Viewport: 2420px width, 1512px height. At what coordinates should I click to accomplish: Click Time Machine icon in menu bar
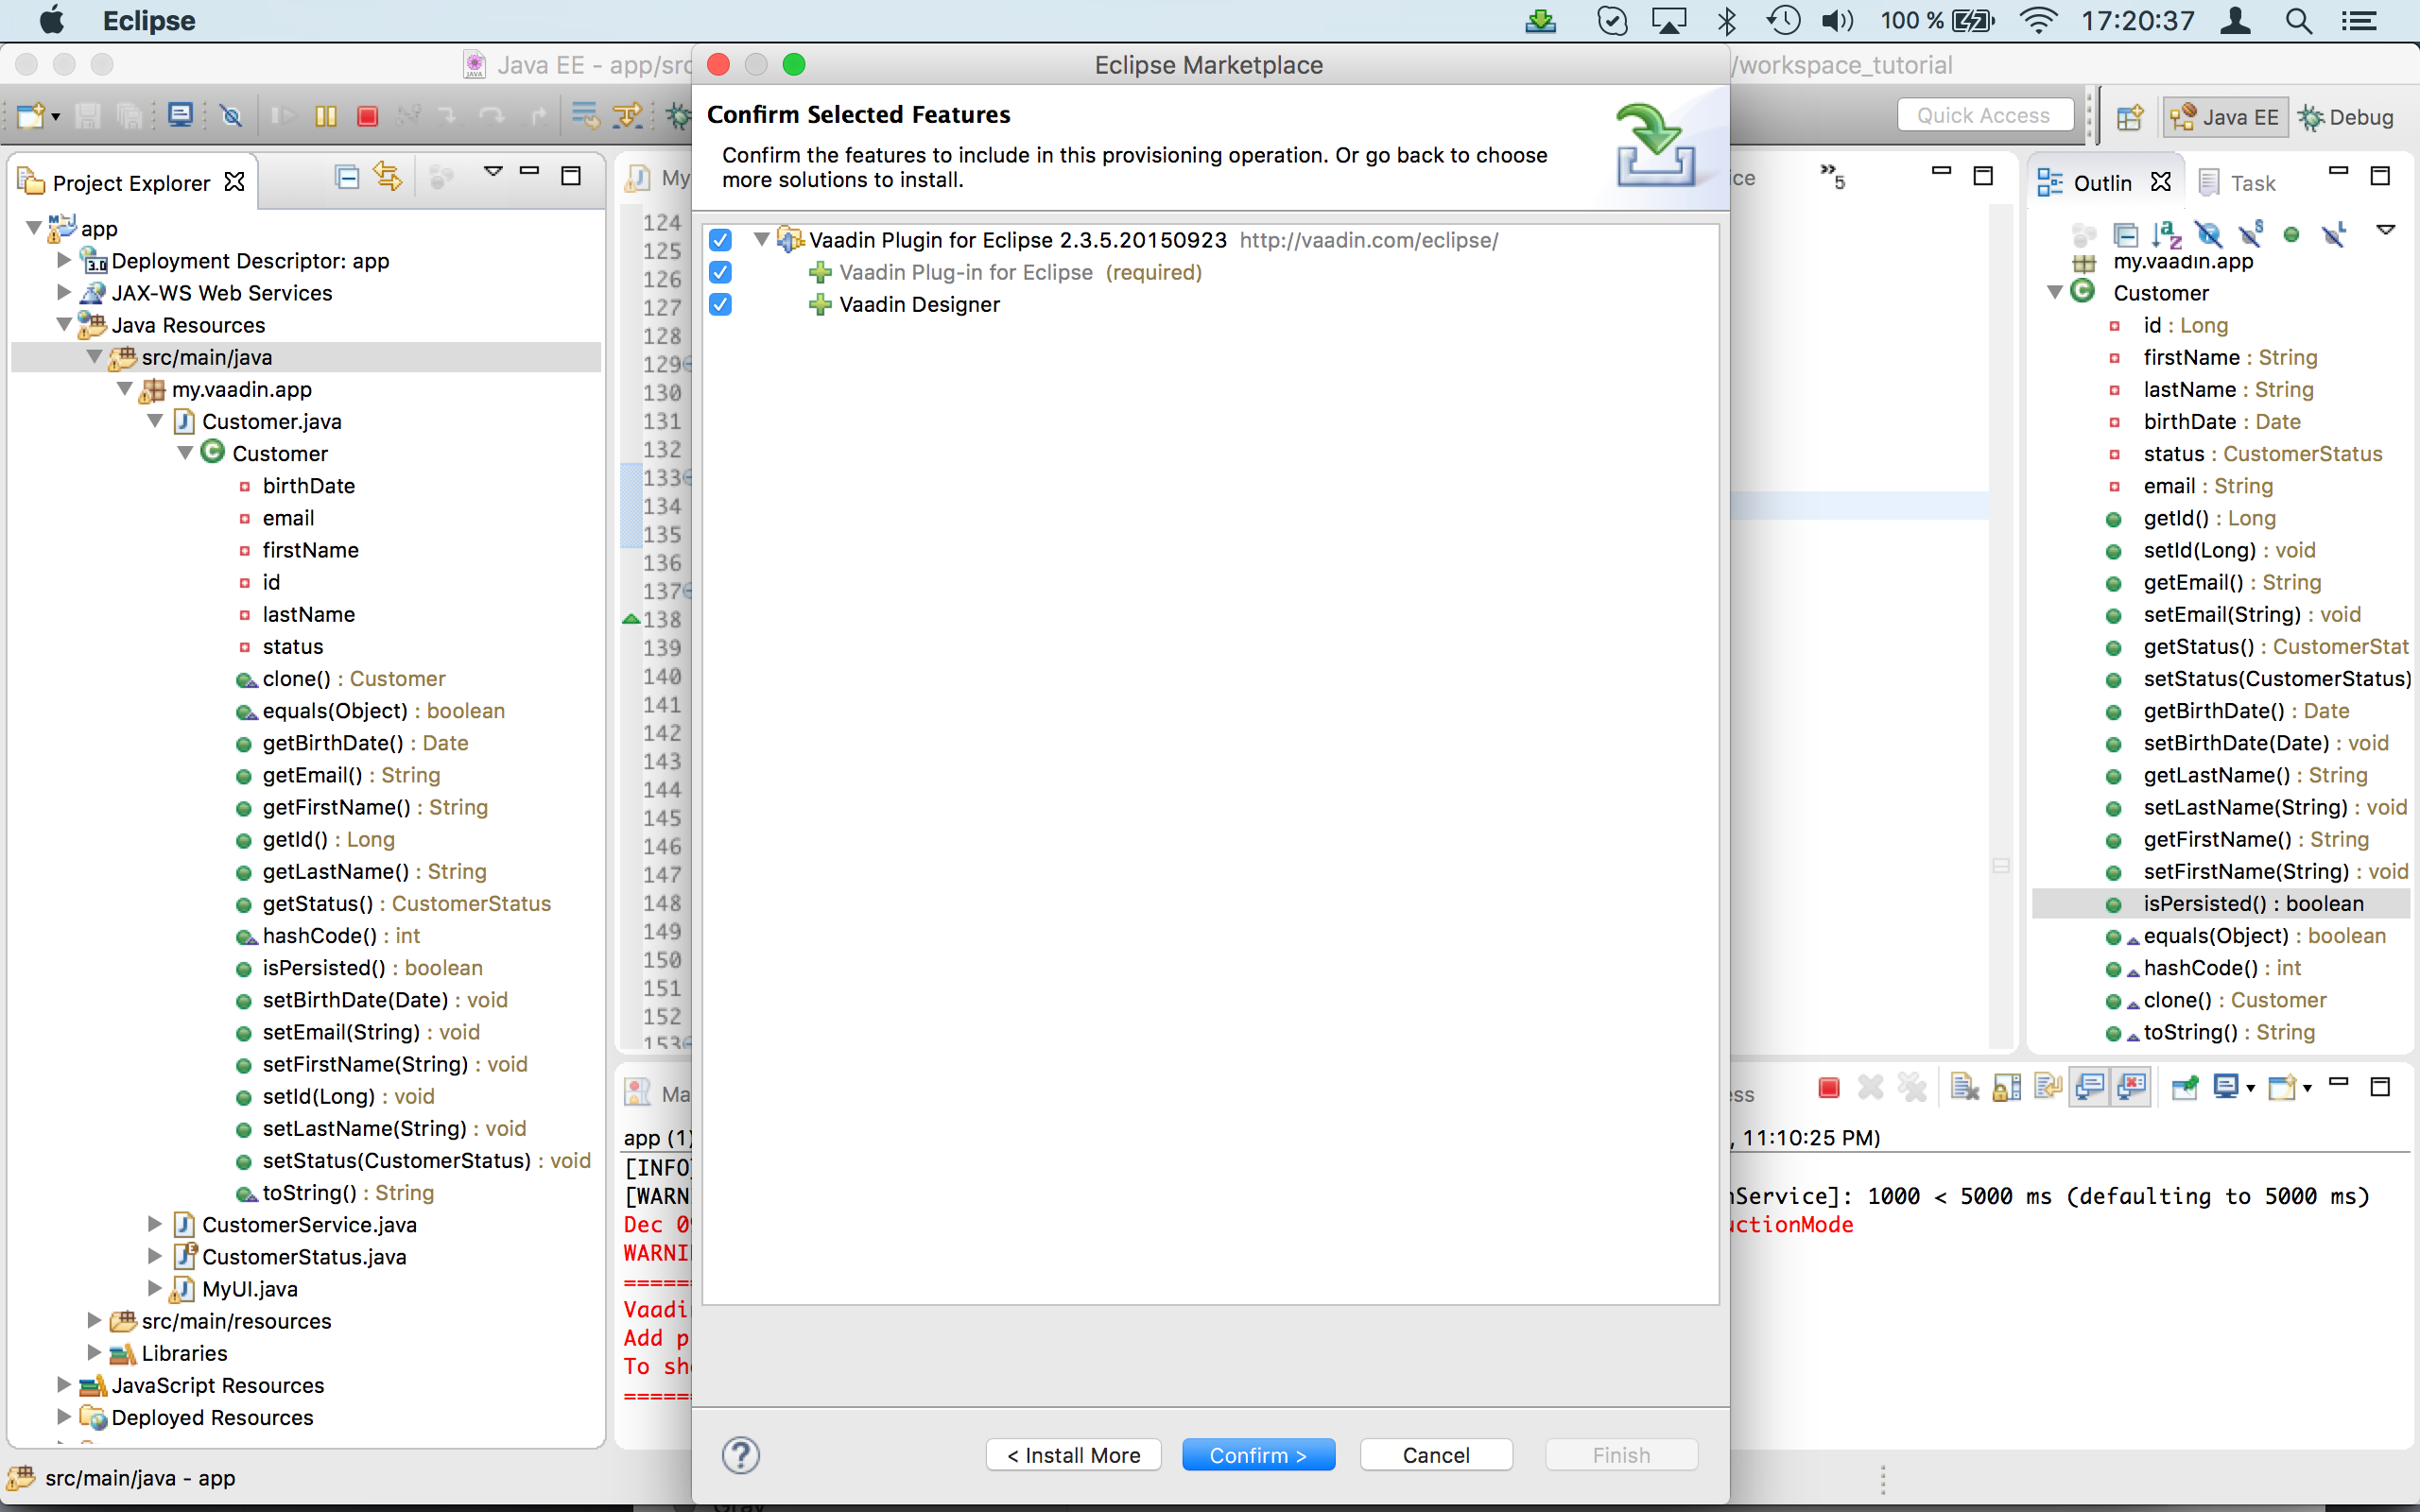[1783, 21]
